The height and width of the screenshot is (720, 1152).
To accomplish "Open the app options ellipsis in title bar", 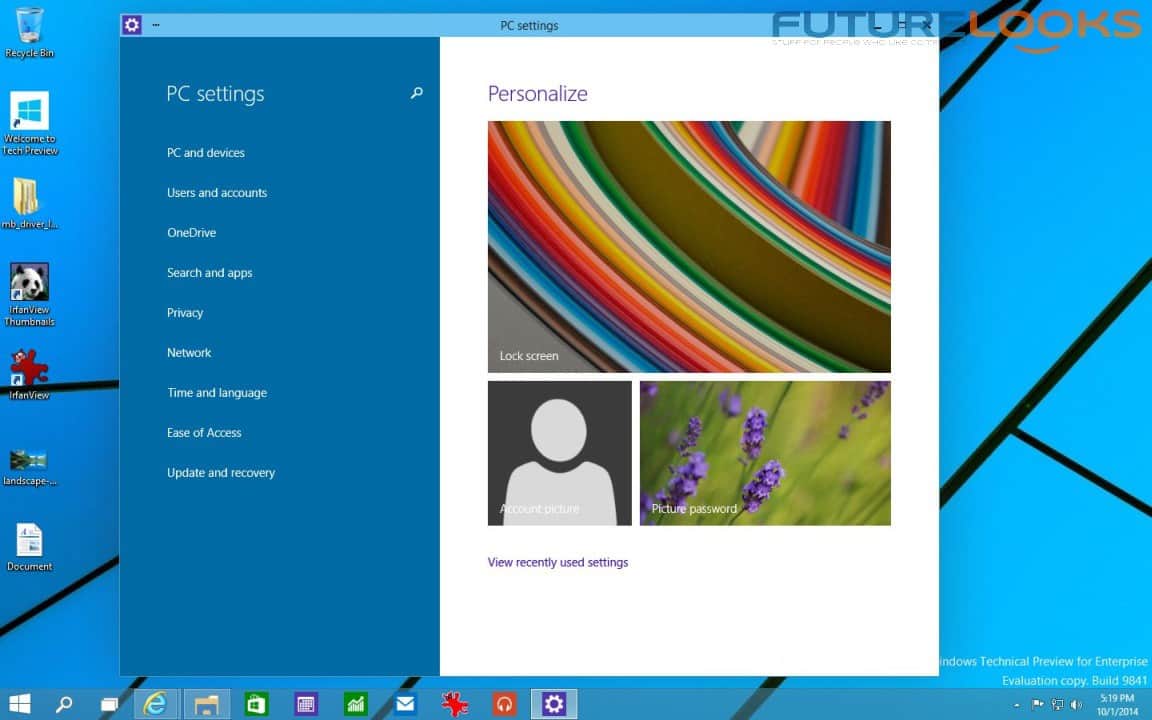I will tap(155, 25).
